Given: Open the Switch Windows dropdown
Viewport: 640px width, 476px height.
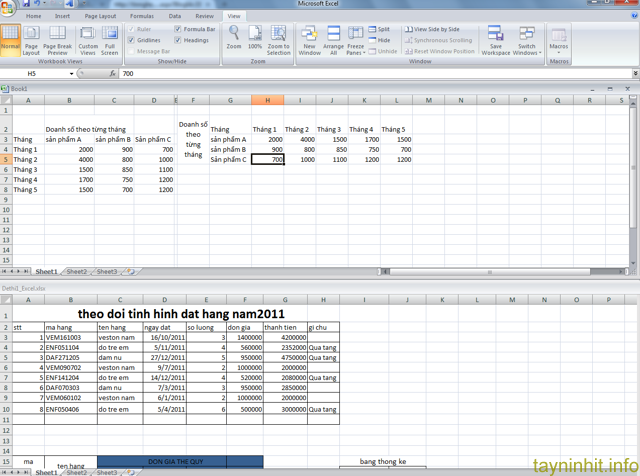Looking at the screenshot, I should 526,45.
